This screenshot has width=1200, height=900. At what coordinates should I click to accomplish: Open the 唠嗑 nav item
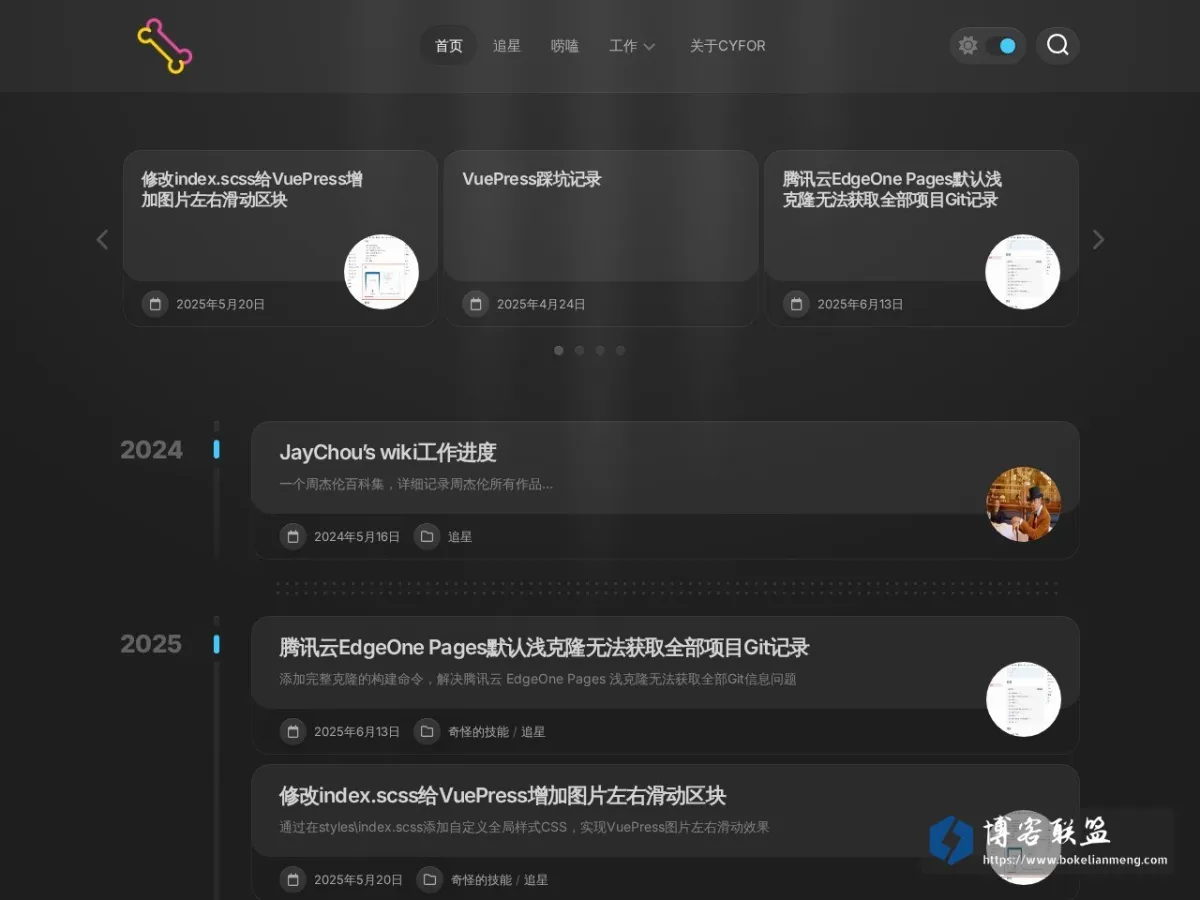point(565,46)
